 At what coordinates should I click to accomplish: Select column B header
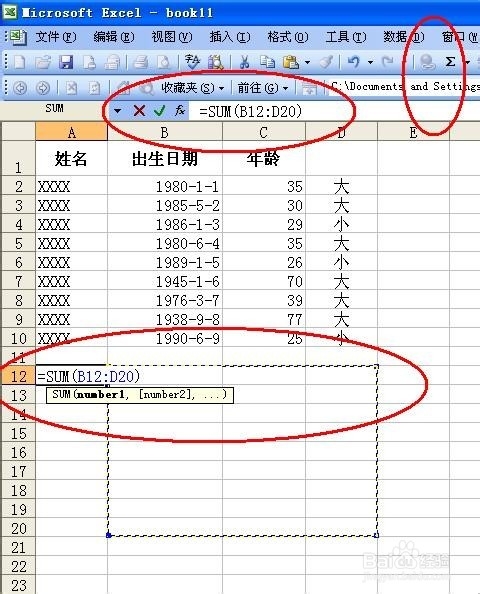tap(165, 132)
